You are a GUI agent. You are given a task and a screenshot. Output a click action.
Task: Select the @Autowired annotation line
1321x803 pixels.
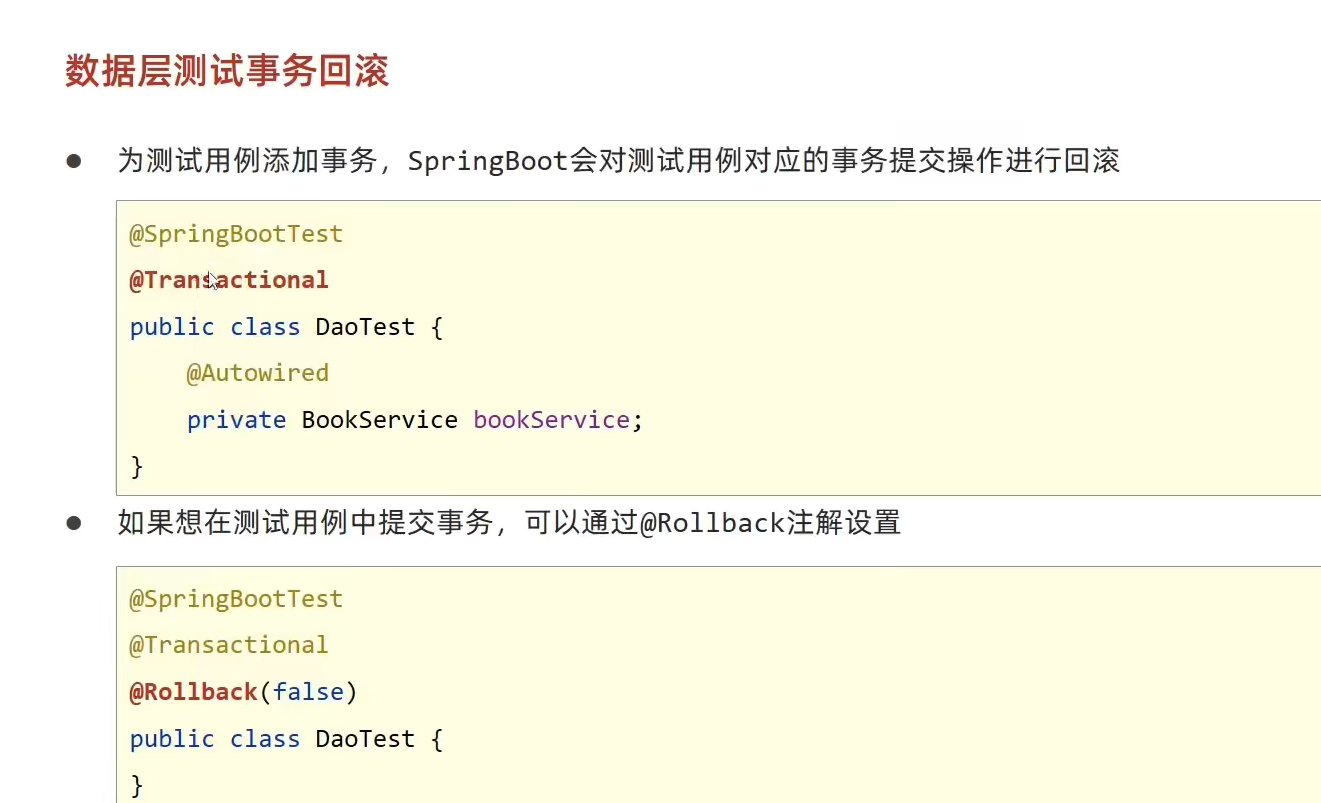click(257, 373)
